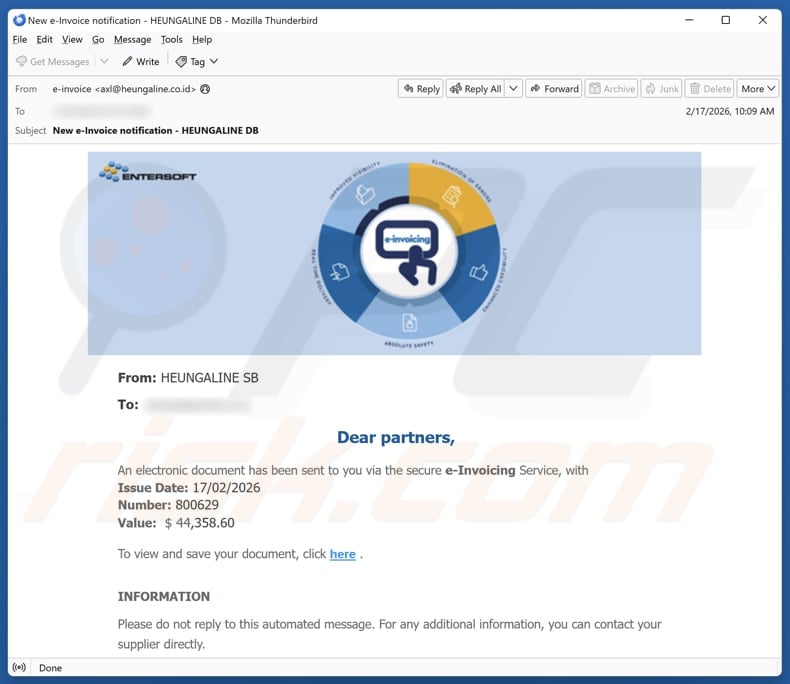Image resolution: width=790 pixels, height=684 pixels.
Task: Click the Reply button
Action: click(x=421, y=89)
